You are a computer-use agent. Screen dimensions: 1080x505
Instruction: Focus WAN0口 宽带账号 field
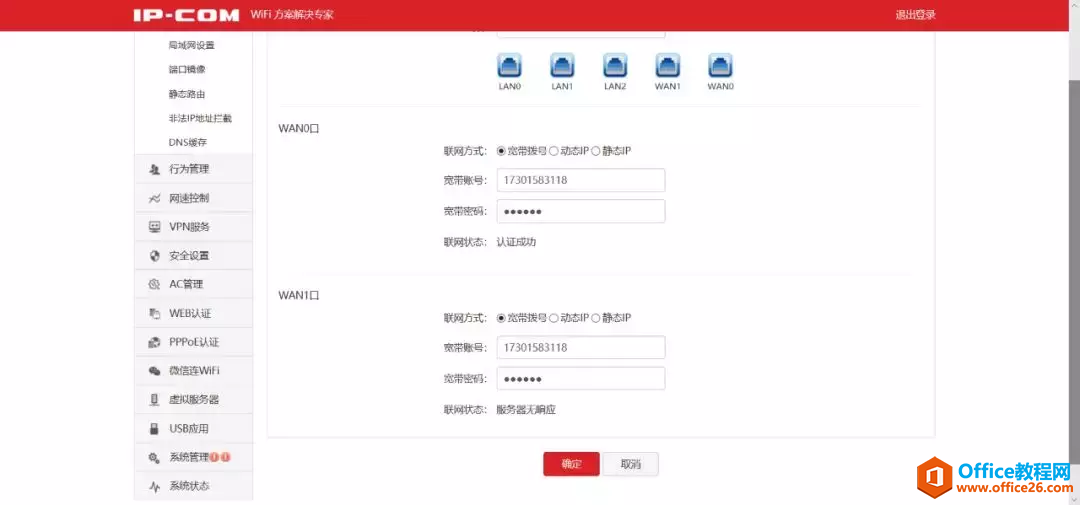(x=581, y=181)
